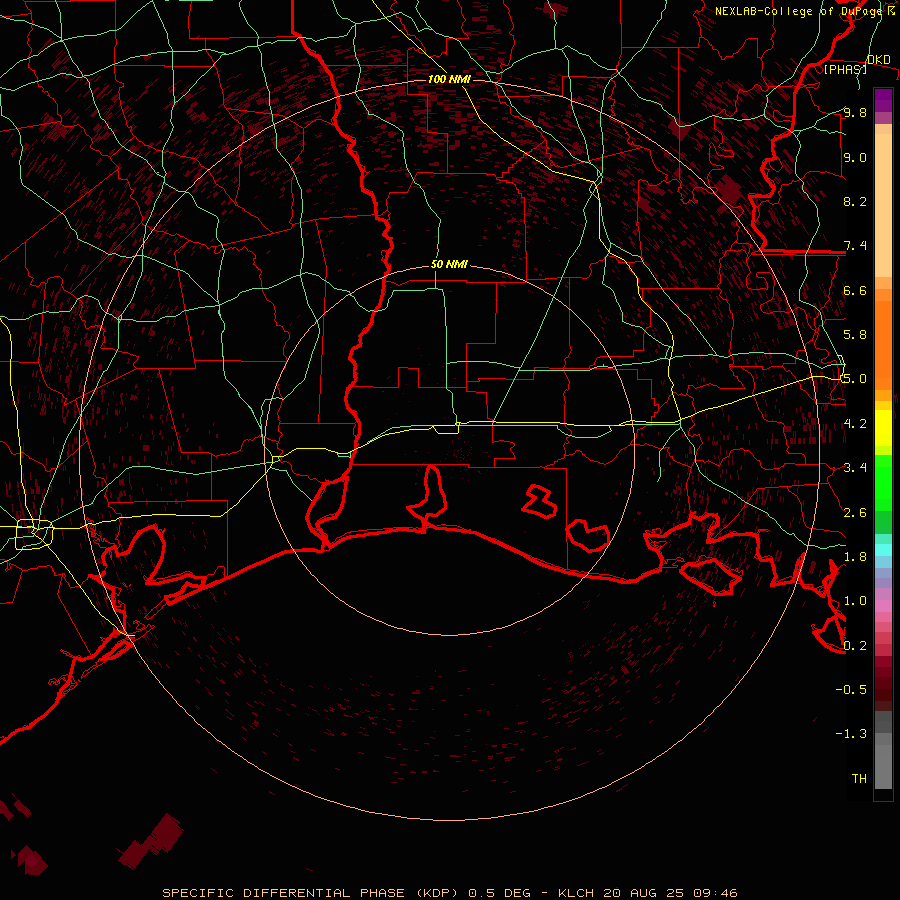Click the 0.2 legend value
The width and height of the screenshot is (900, 900).
855,646
